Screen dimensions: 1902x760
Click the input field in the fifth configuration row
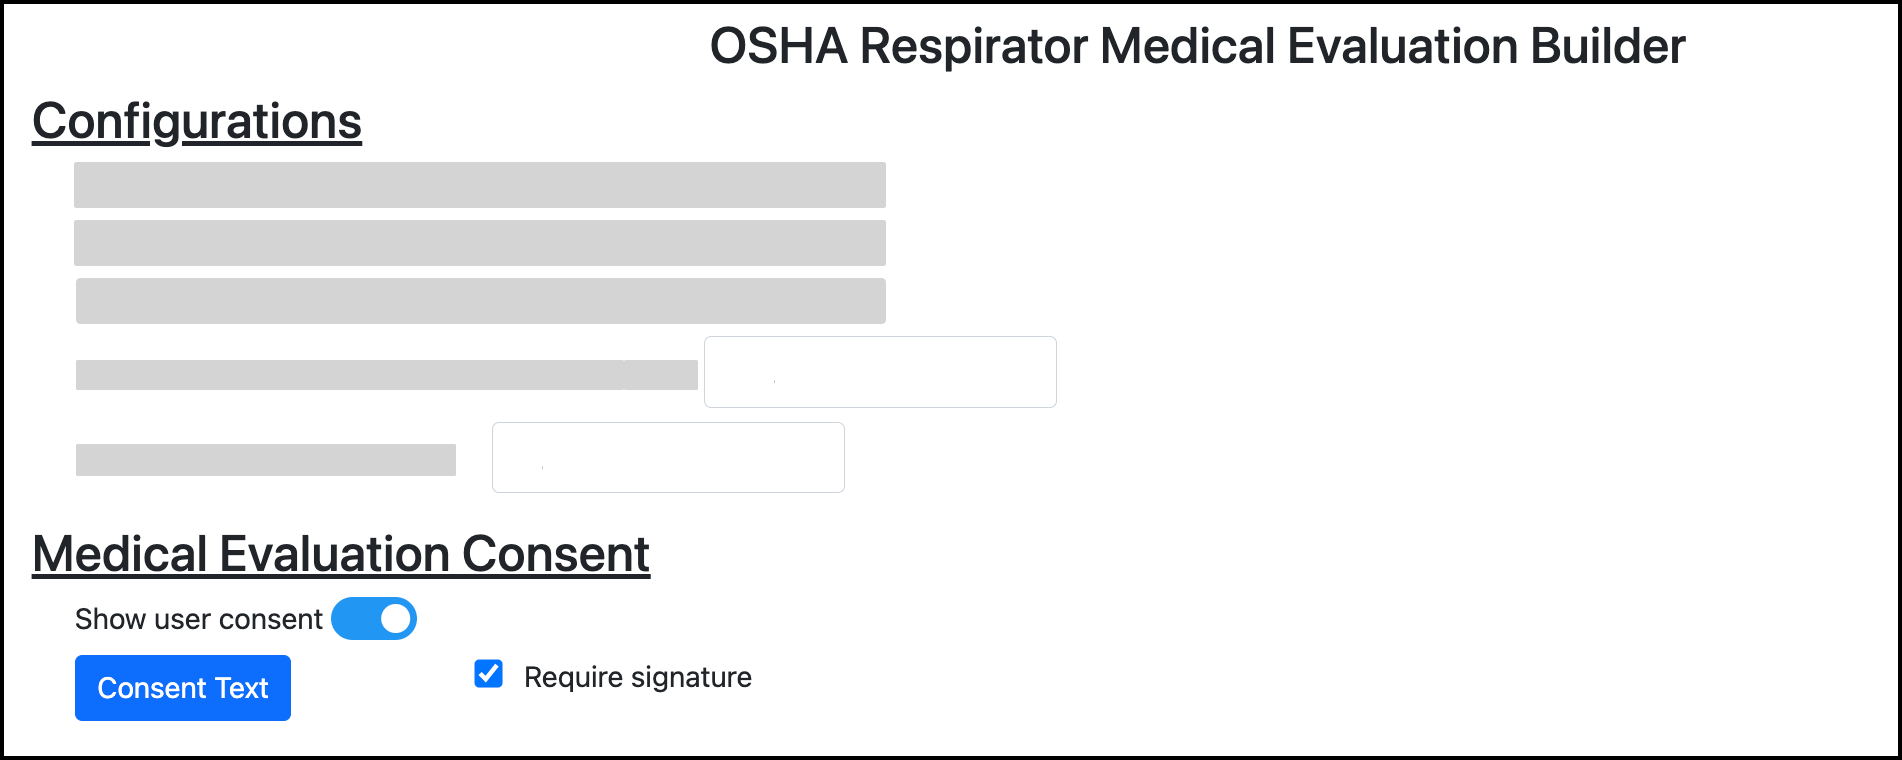point(668,457)
